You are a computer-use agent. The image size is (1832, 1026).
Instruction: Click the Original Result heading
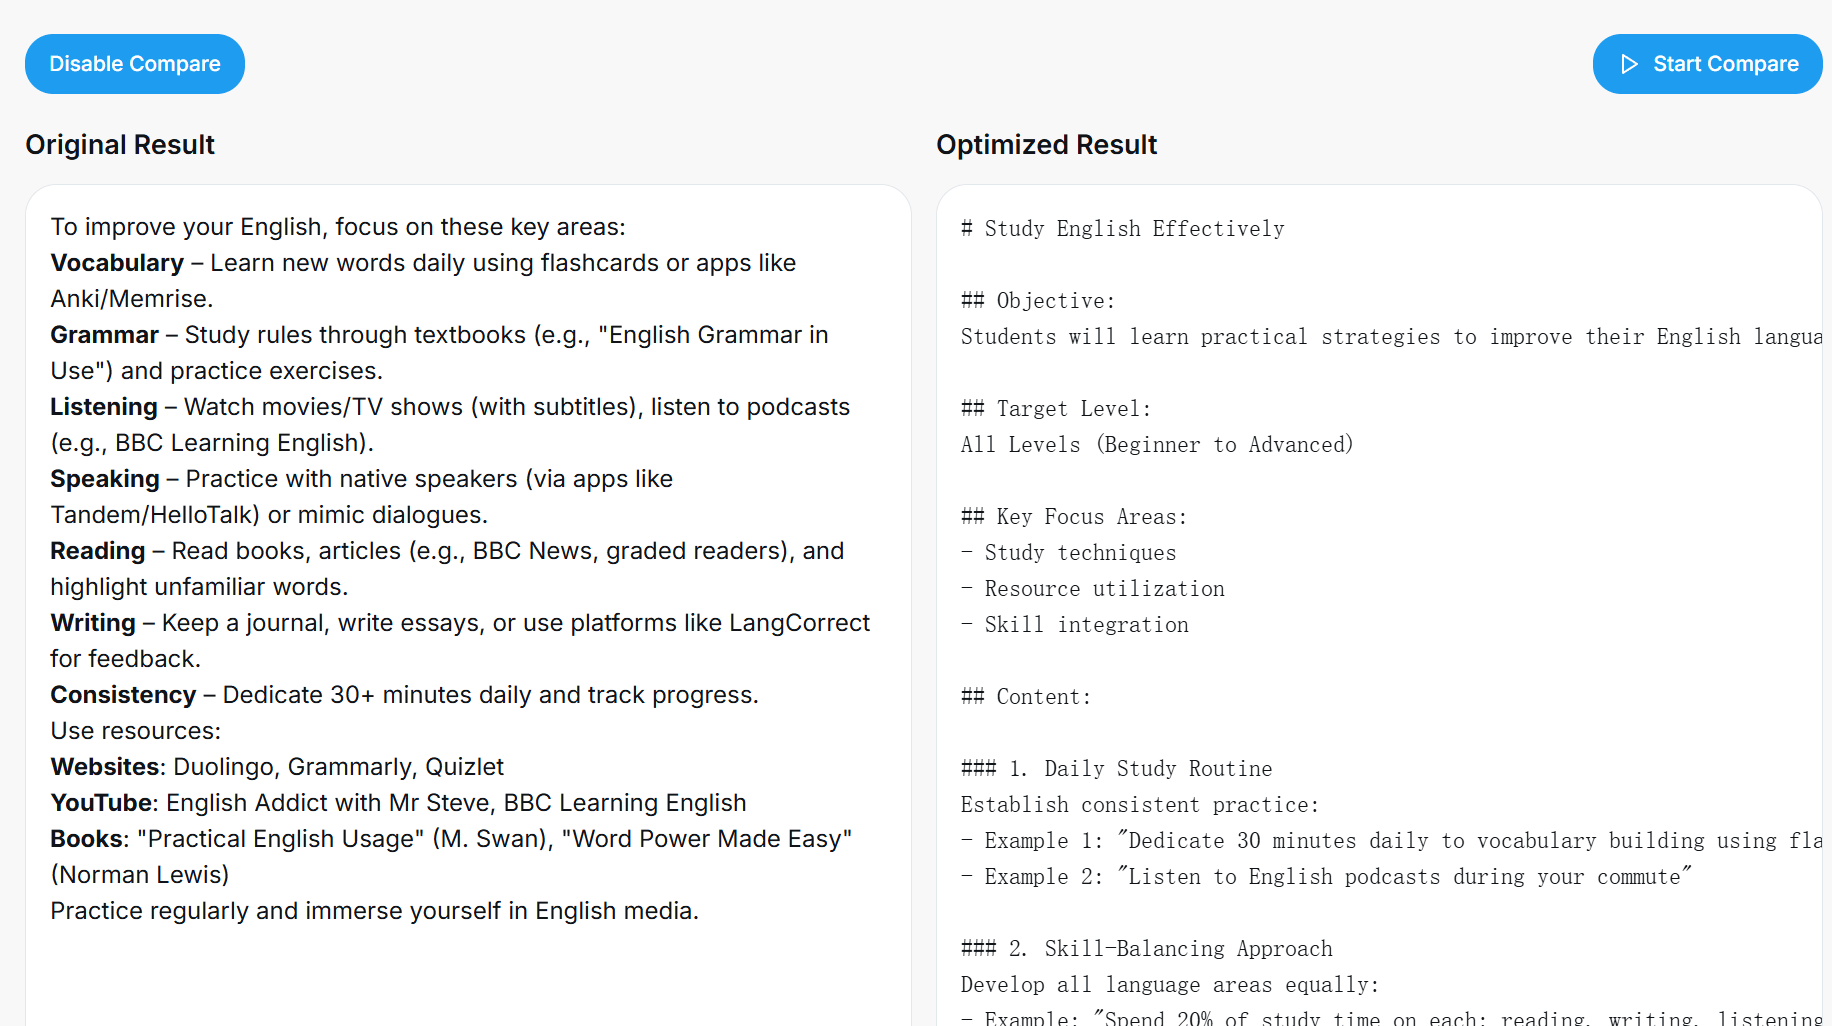(120, 145)
